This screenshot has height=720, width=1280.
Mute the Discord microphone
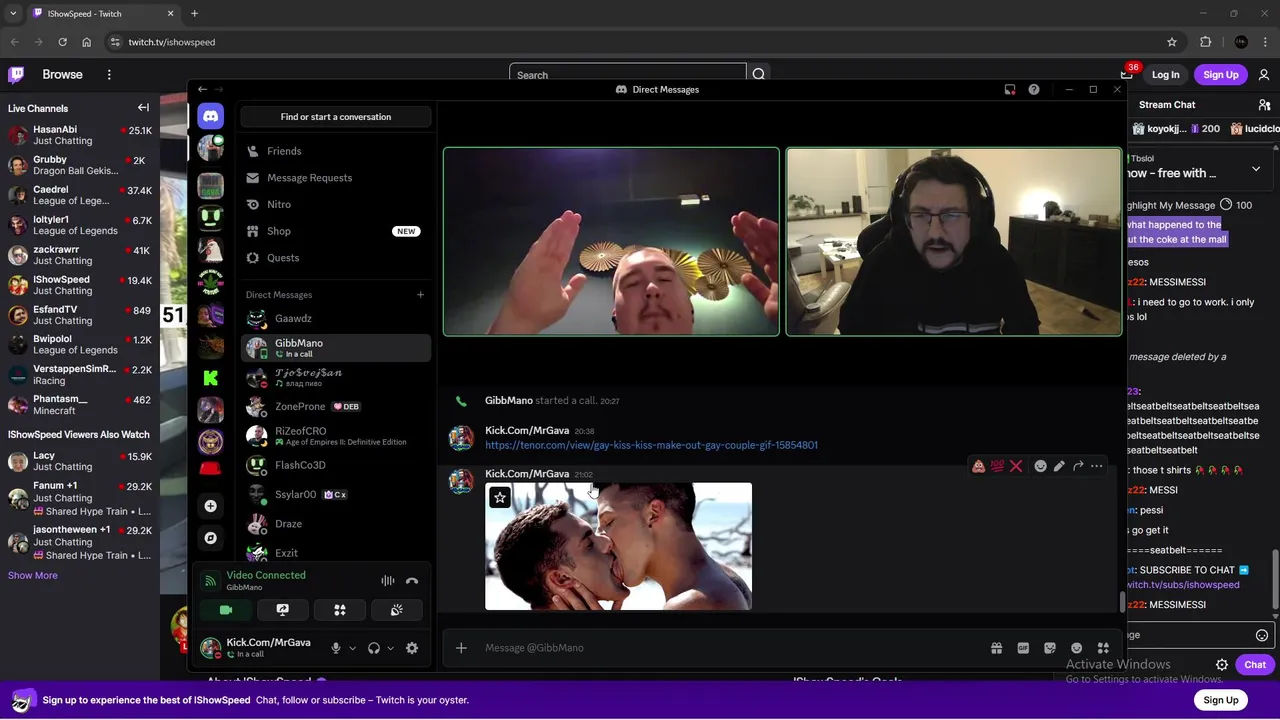336,648
